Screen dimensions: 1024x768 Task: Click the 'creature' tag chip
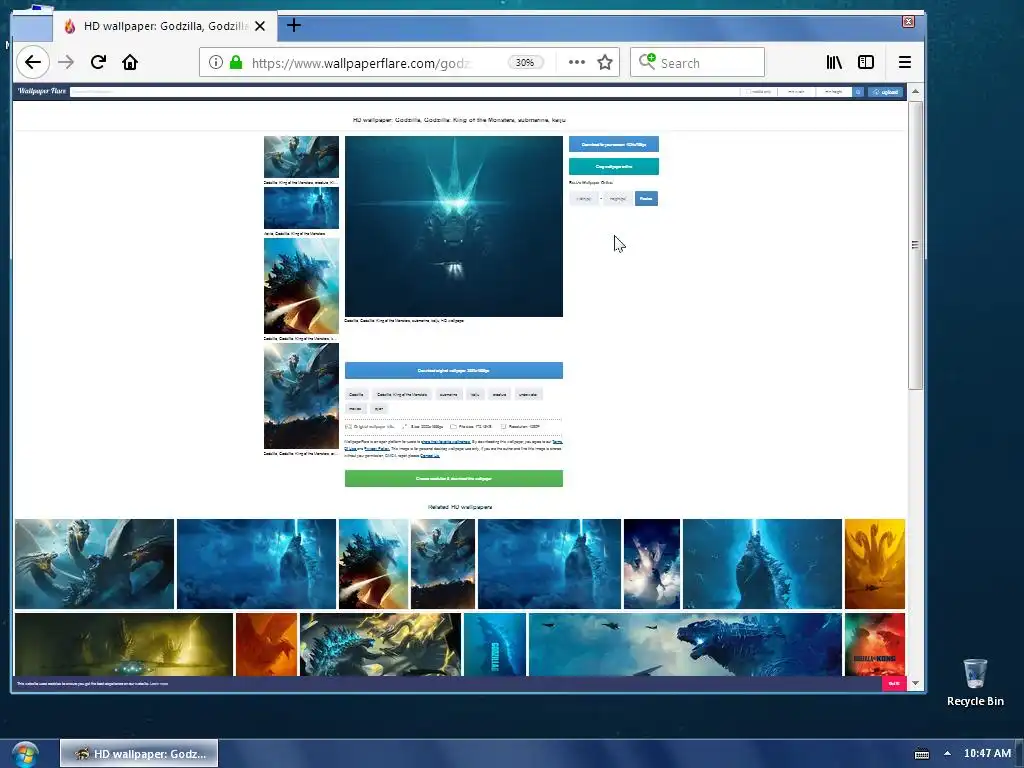click(500, 394)
